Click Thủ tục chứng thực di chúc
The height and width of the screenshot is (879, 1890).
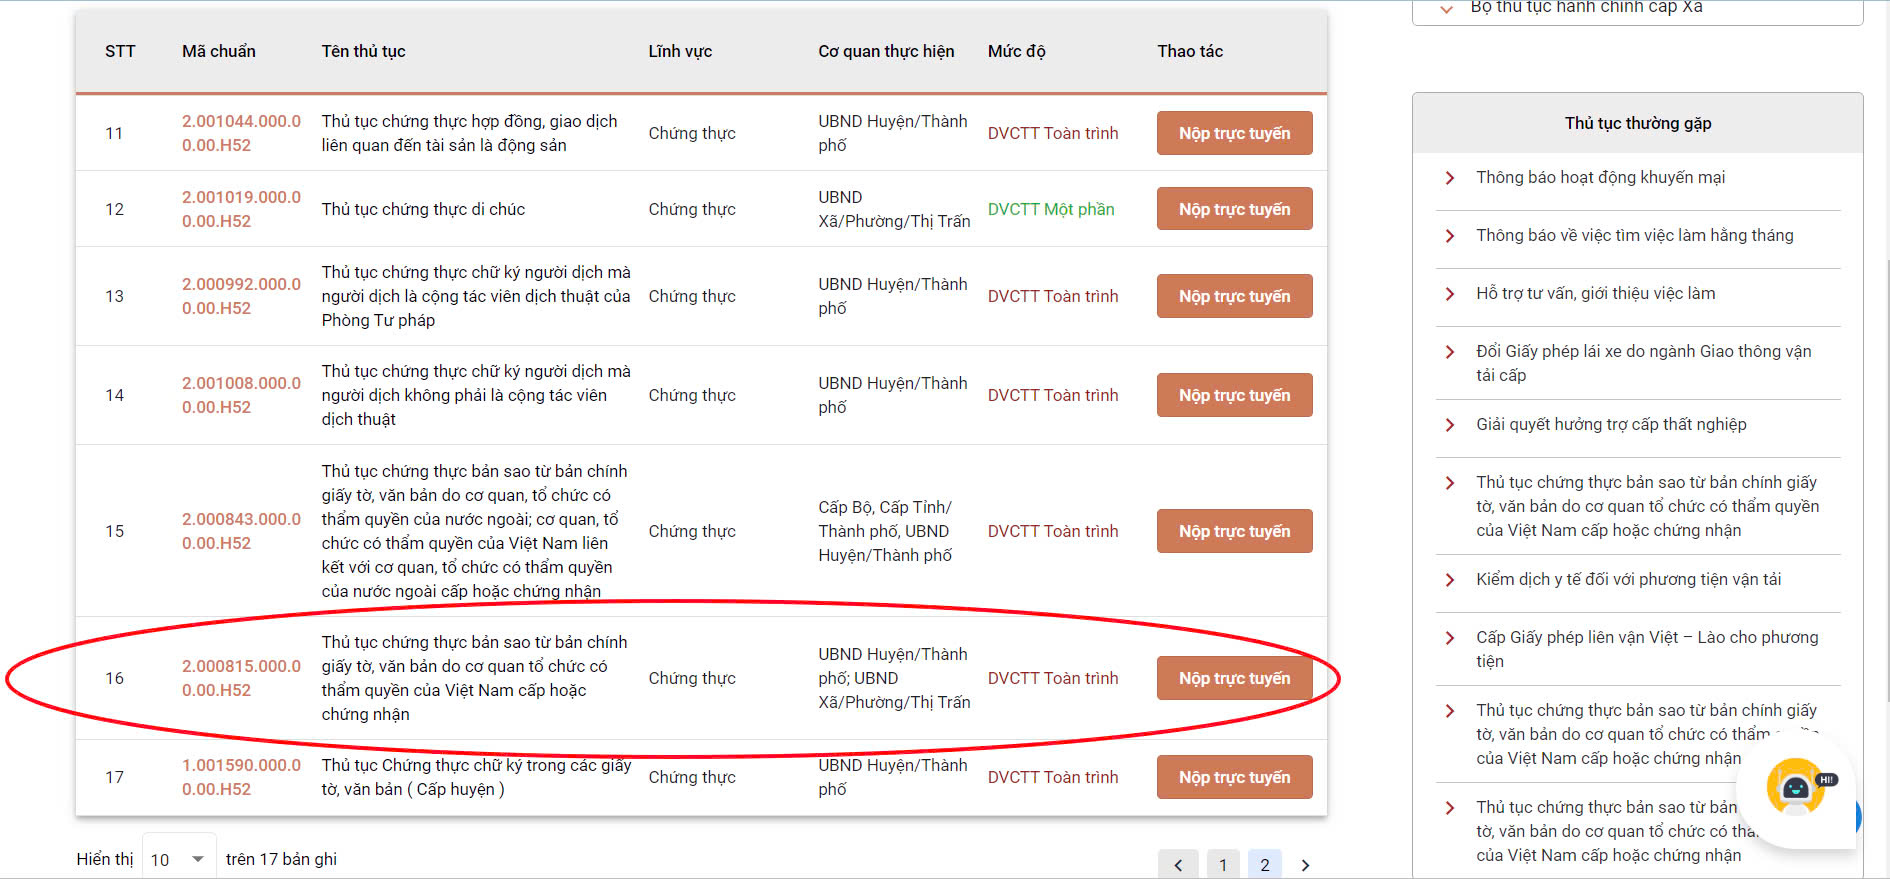423,209
